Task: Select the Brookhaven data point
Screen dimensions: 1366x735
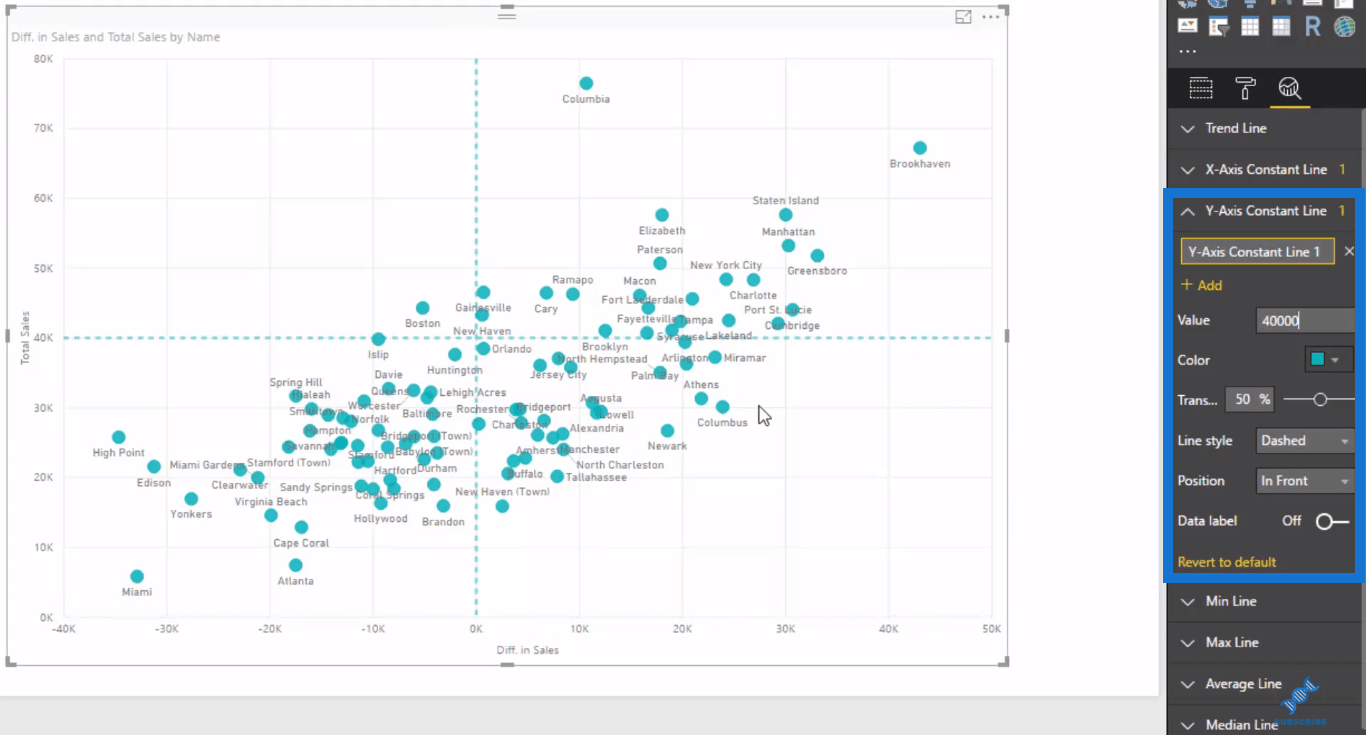Action: click(920, 148)
